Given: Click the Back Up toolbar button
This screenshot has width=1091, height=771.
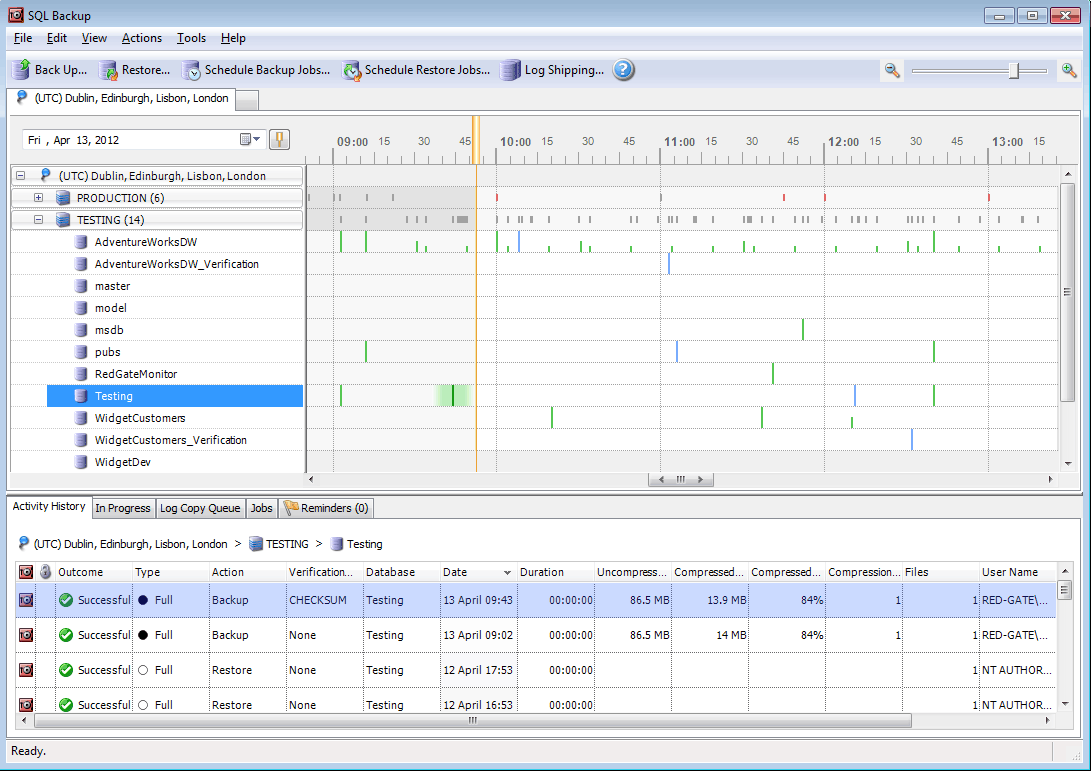Looking at the screenshot, I should pos(50,70).
